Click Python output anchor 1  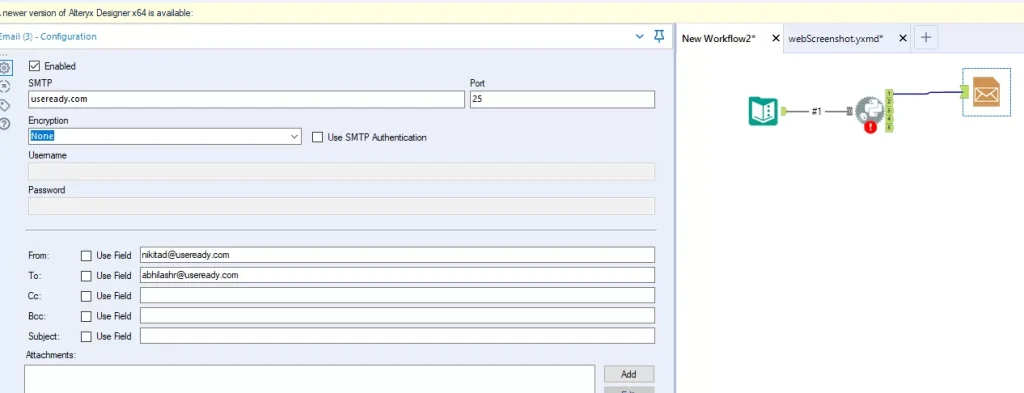click(x=889, y=93)
